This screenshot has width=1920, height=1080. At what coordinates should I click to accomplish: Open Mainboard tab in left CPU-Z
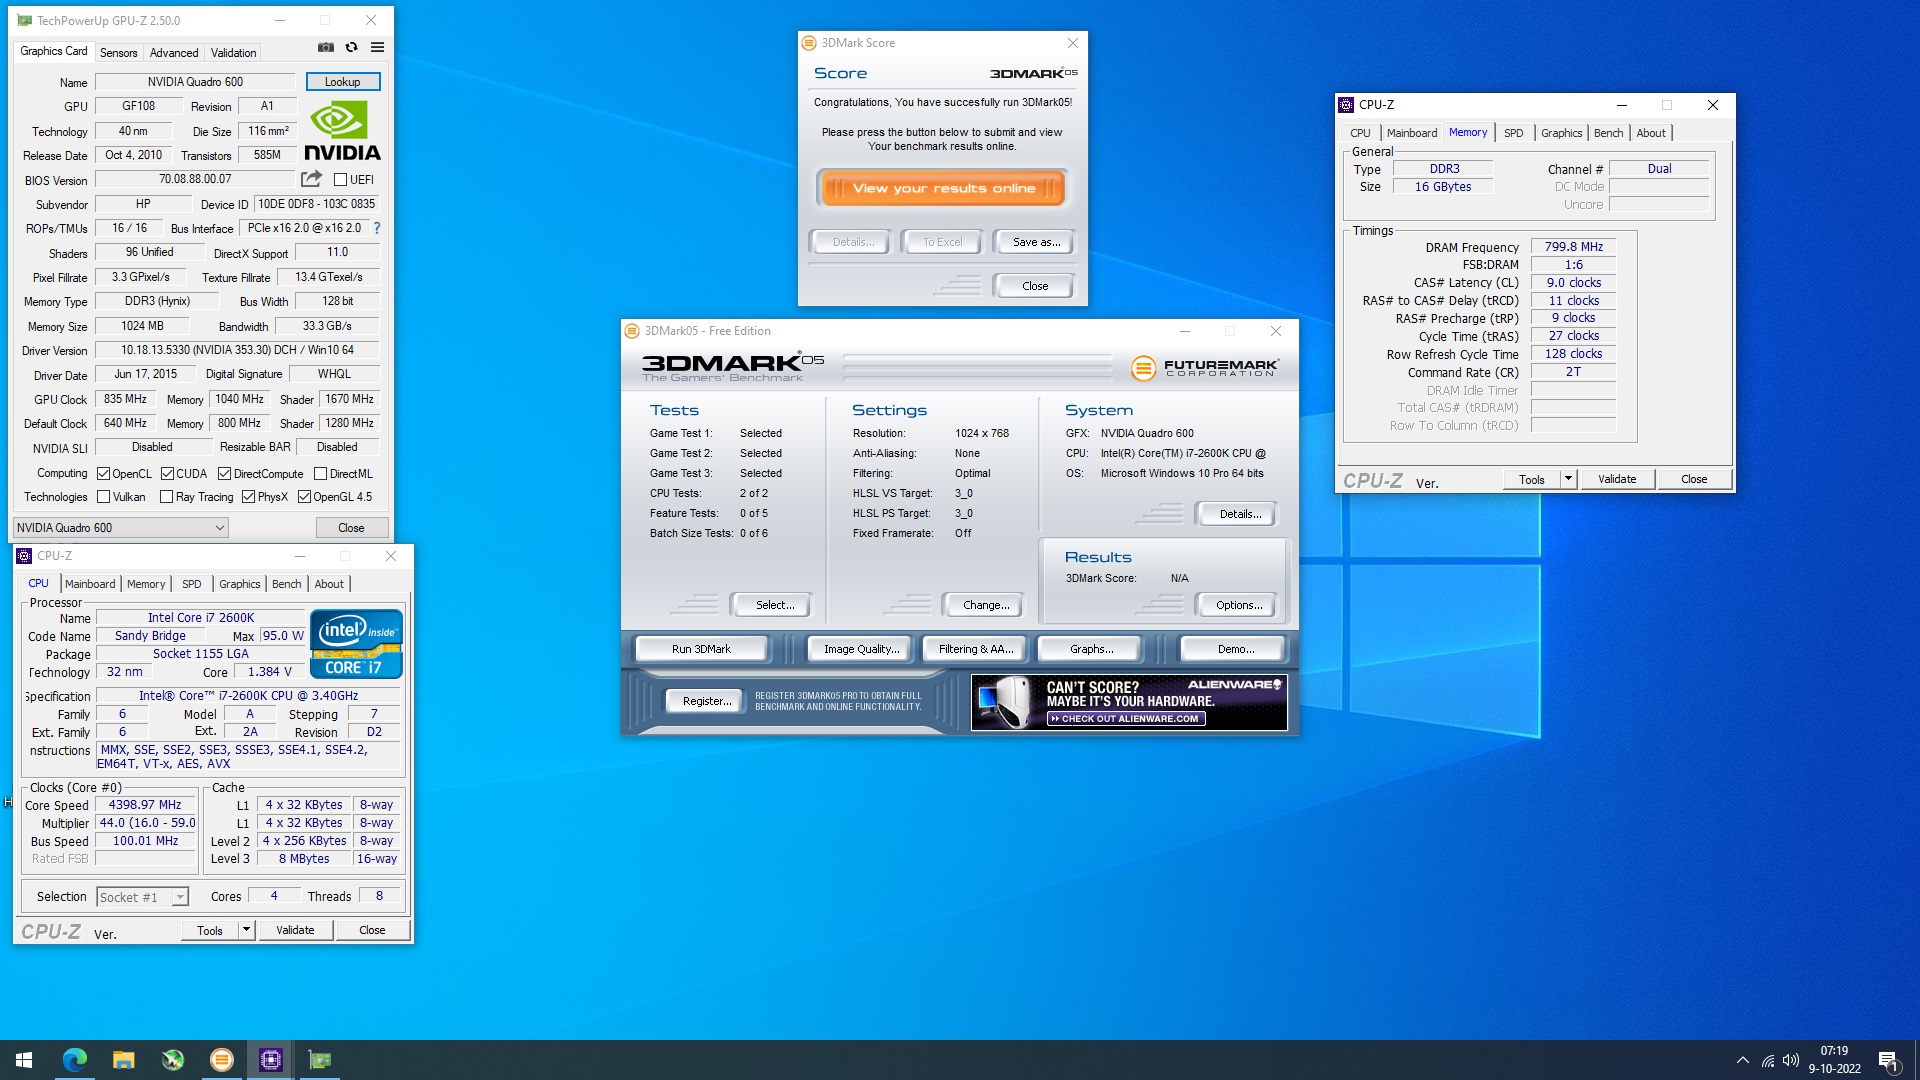coord(90,584)
